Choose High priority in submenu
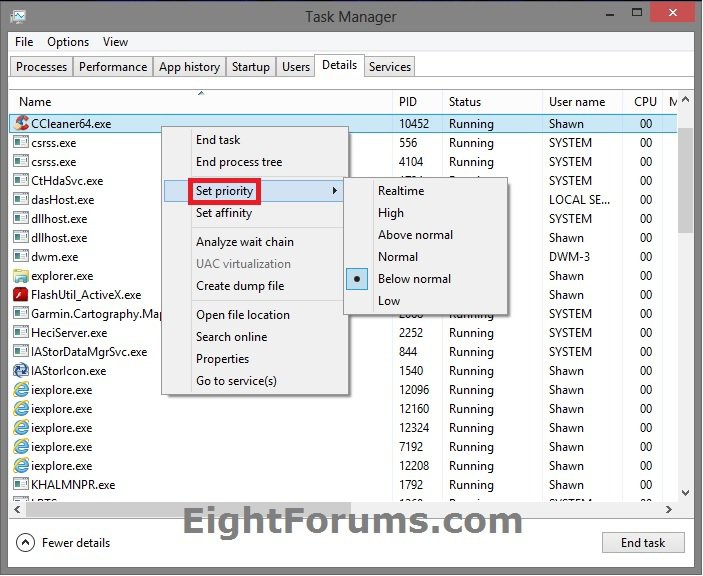 pyautogui.click(x=391, y=213)
